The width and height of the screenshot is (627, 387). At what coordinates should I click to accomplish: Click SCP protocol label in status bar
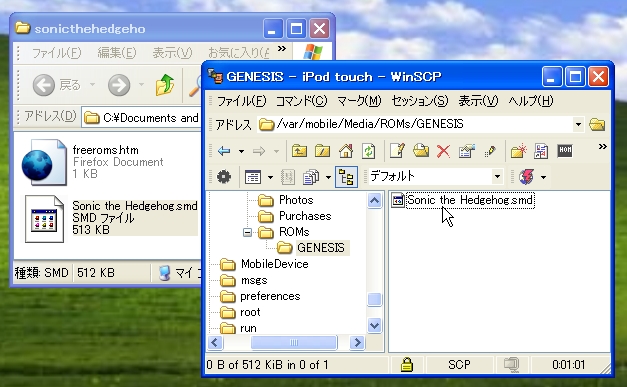point(459,365)
